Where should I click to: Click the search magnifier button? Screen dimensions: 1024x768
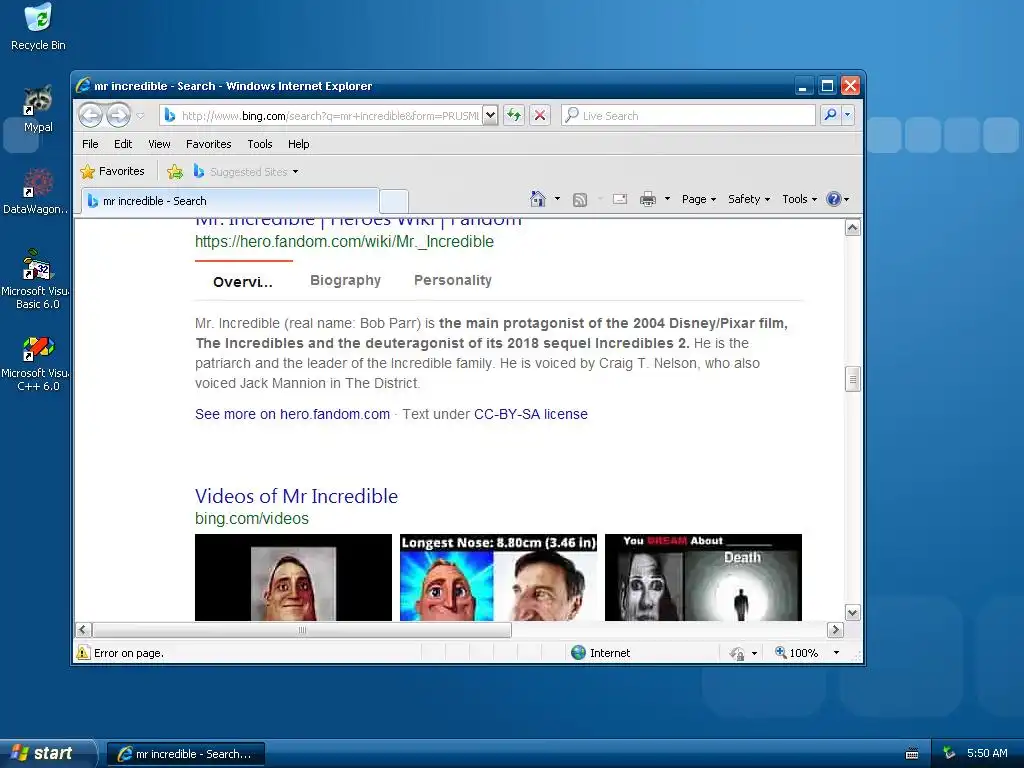coord(830,115)
